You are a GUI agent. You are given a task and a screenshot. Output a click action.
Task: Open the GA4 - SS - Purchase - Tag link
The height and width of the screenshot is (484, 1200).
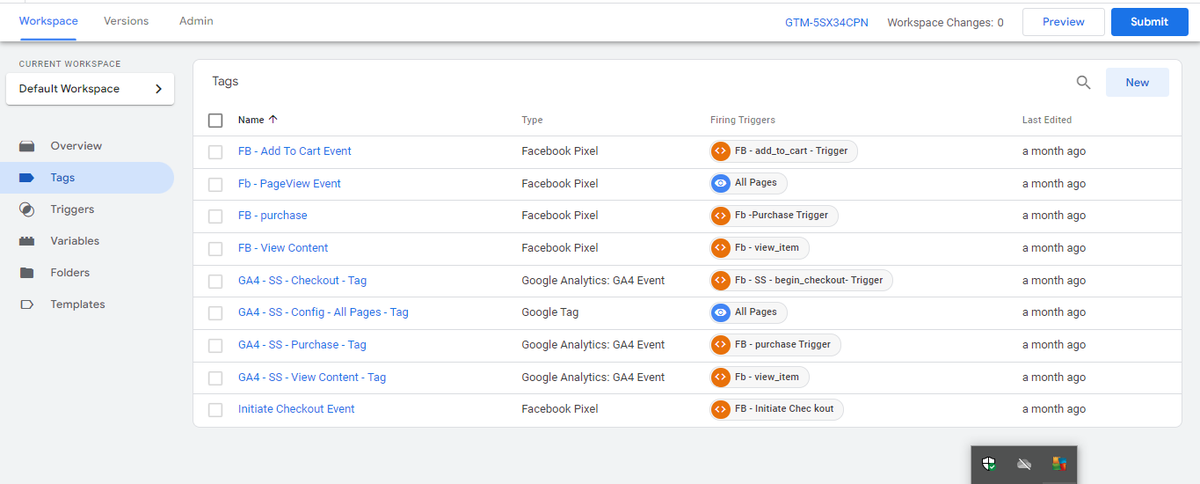coord(302,345)
